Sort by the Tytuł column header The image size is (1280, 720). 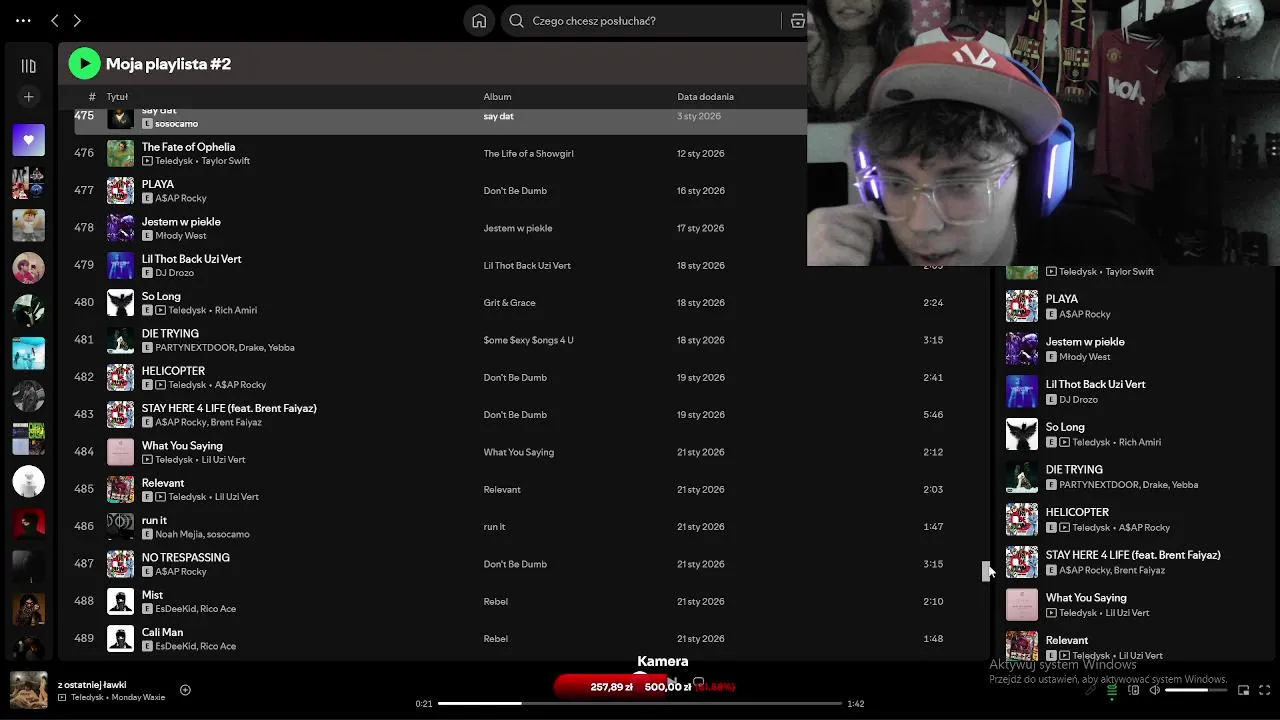tap(117, 97)
